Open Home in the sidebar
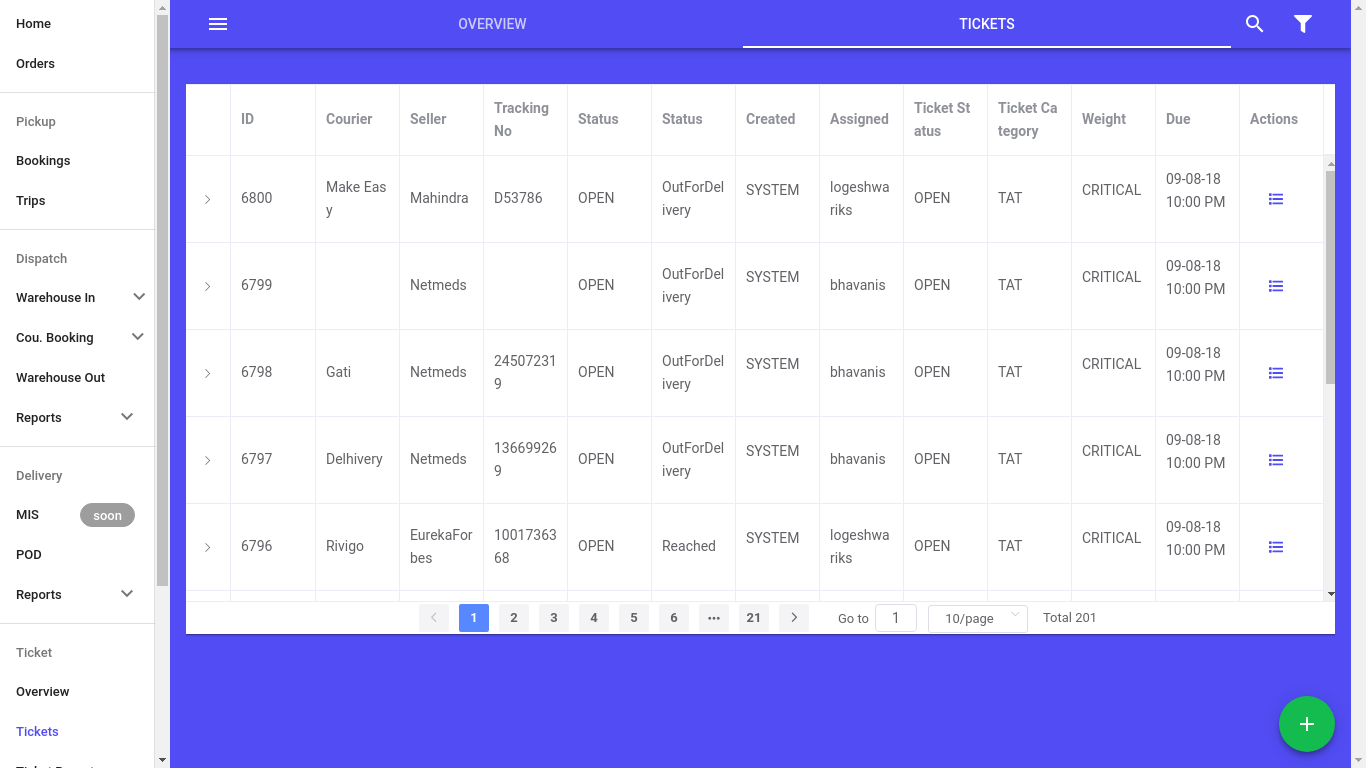This screenshot has width=1366, height=768. [34, 23]
